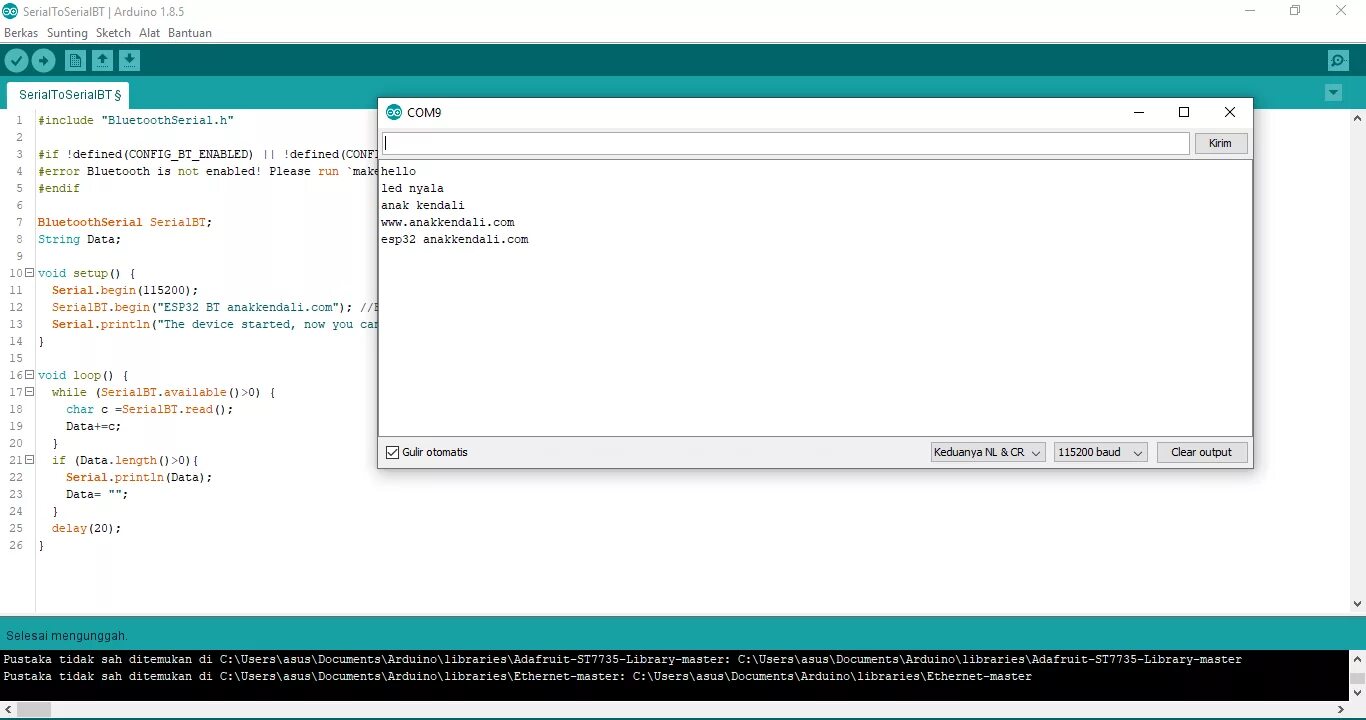1366x720 pixels.
Task: Click 'BluetoothSerial SerialBT;' code line
Action: (x=125, y=222)
